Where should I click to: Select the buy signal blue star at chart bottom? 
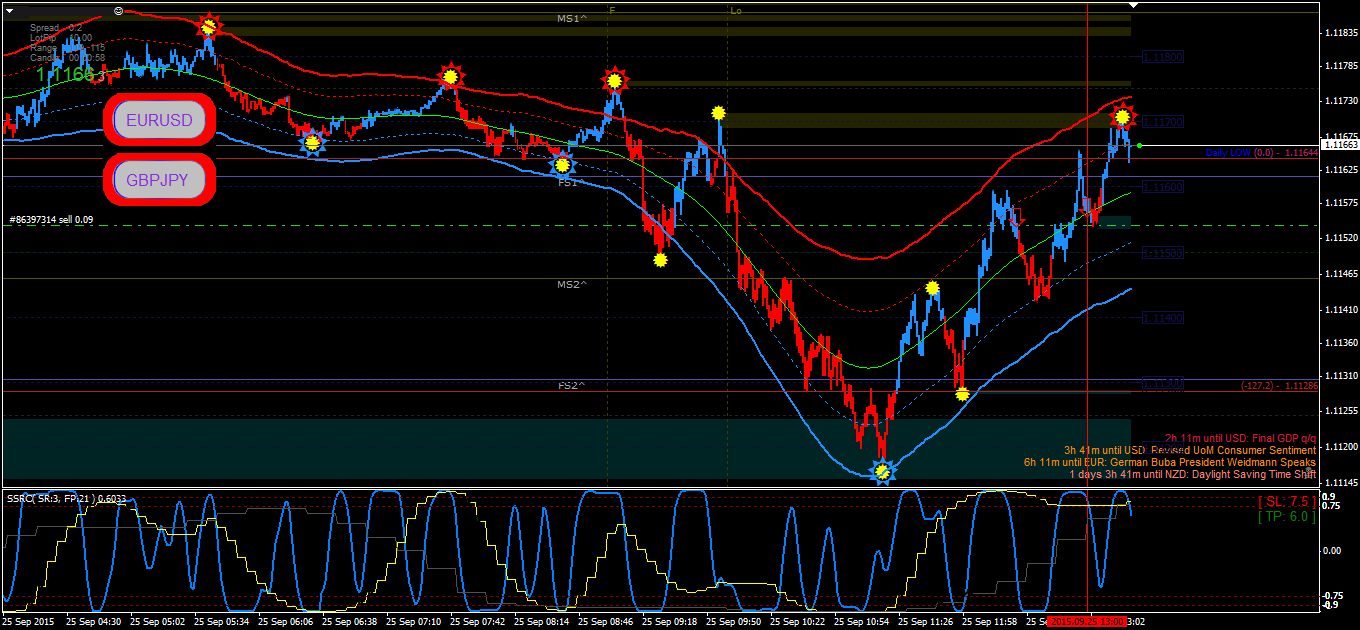coord(882,471)
